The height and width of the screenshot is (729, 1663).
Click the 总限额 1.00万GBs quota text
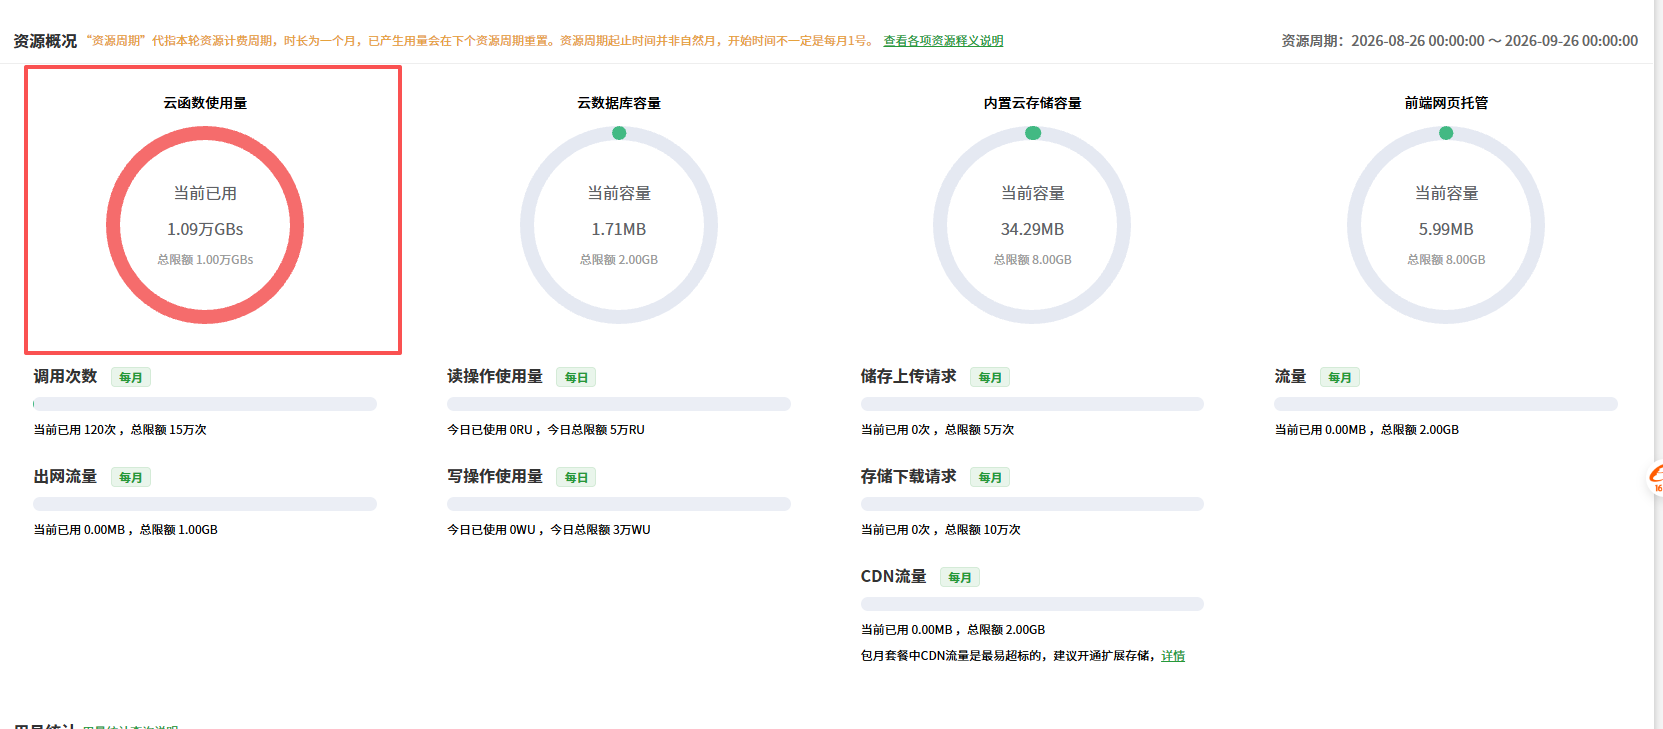point(205,260)
